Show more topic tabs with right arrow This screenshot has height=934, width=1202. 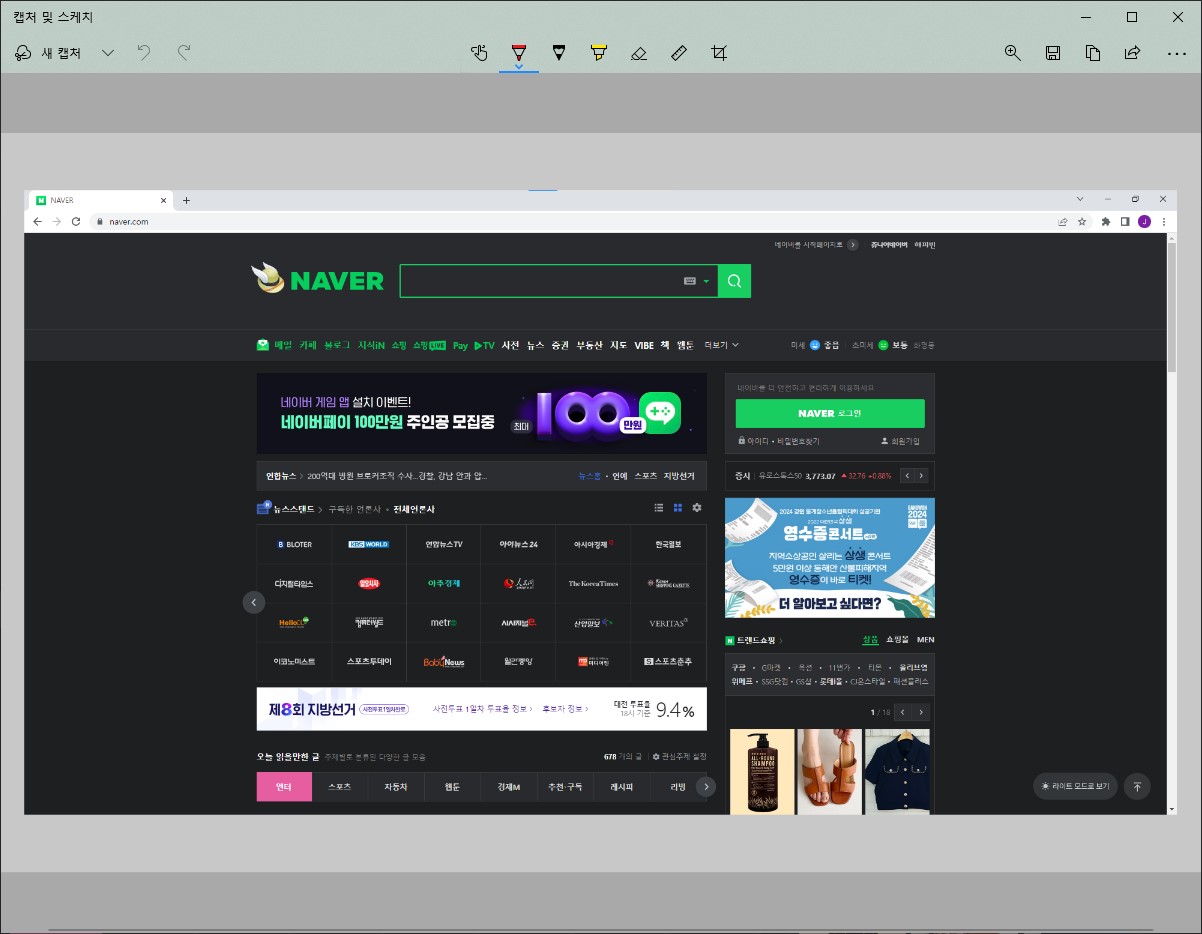click(706, 787)
